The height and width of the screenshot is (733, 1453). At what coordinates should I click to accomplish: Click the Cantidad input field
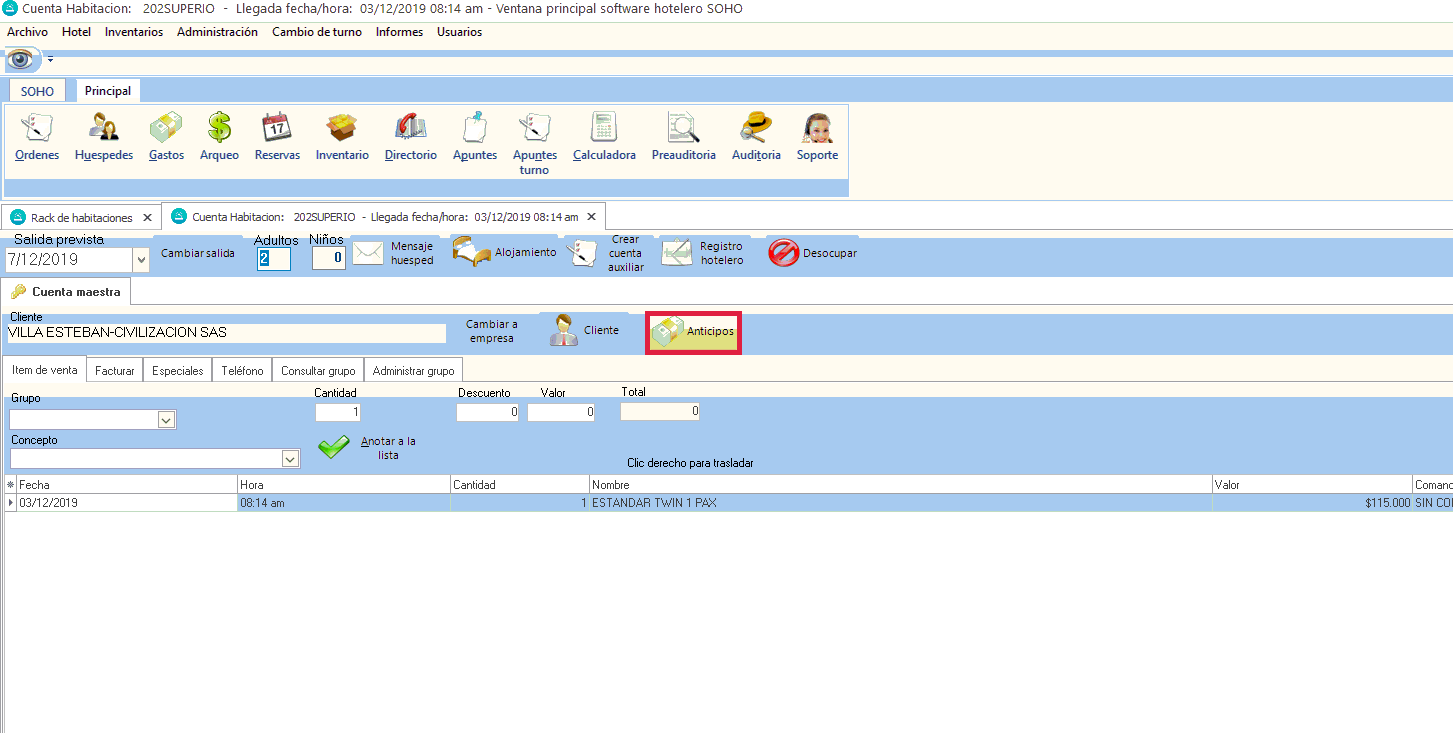[x=338, y=412]
